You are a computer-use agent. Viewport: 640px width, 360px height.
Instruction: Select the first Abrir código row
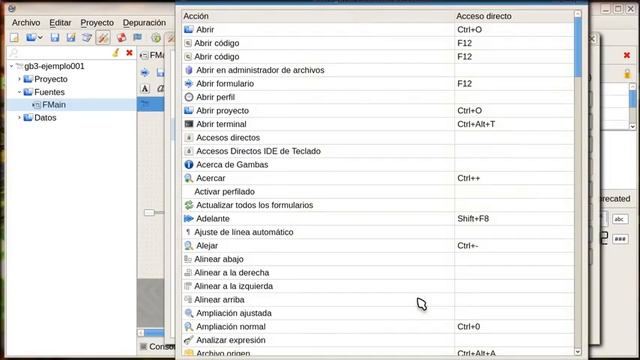(x=378, y=43)
